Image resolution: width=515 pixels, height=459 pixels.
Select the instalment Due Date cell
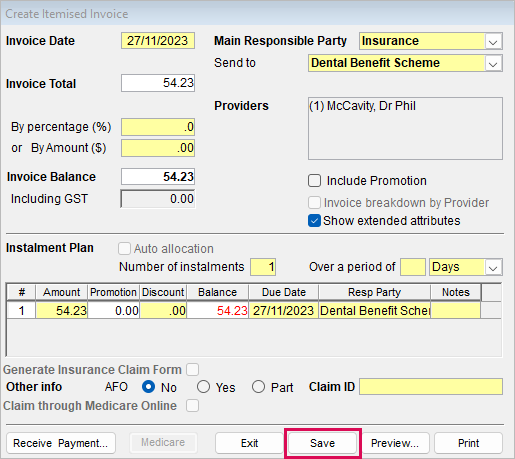(x=283, y=311)
